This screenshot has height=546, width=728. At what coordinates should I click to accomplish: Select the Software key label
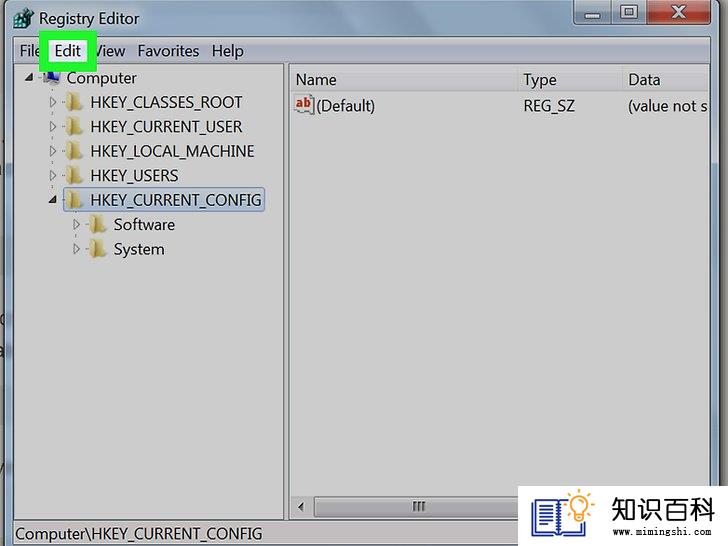pos(144,225)
